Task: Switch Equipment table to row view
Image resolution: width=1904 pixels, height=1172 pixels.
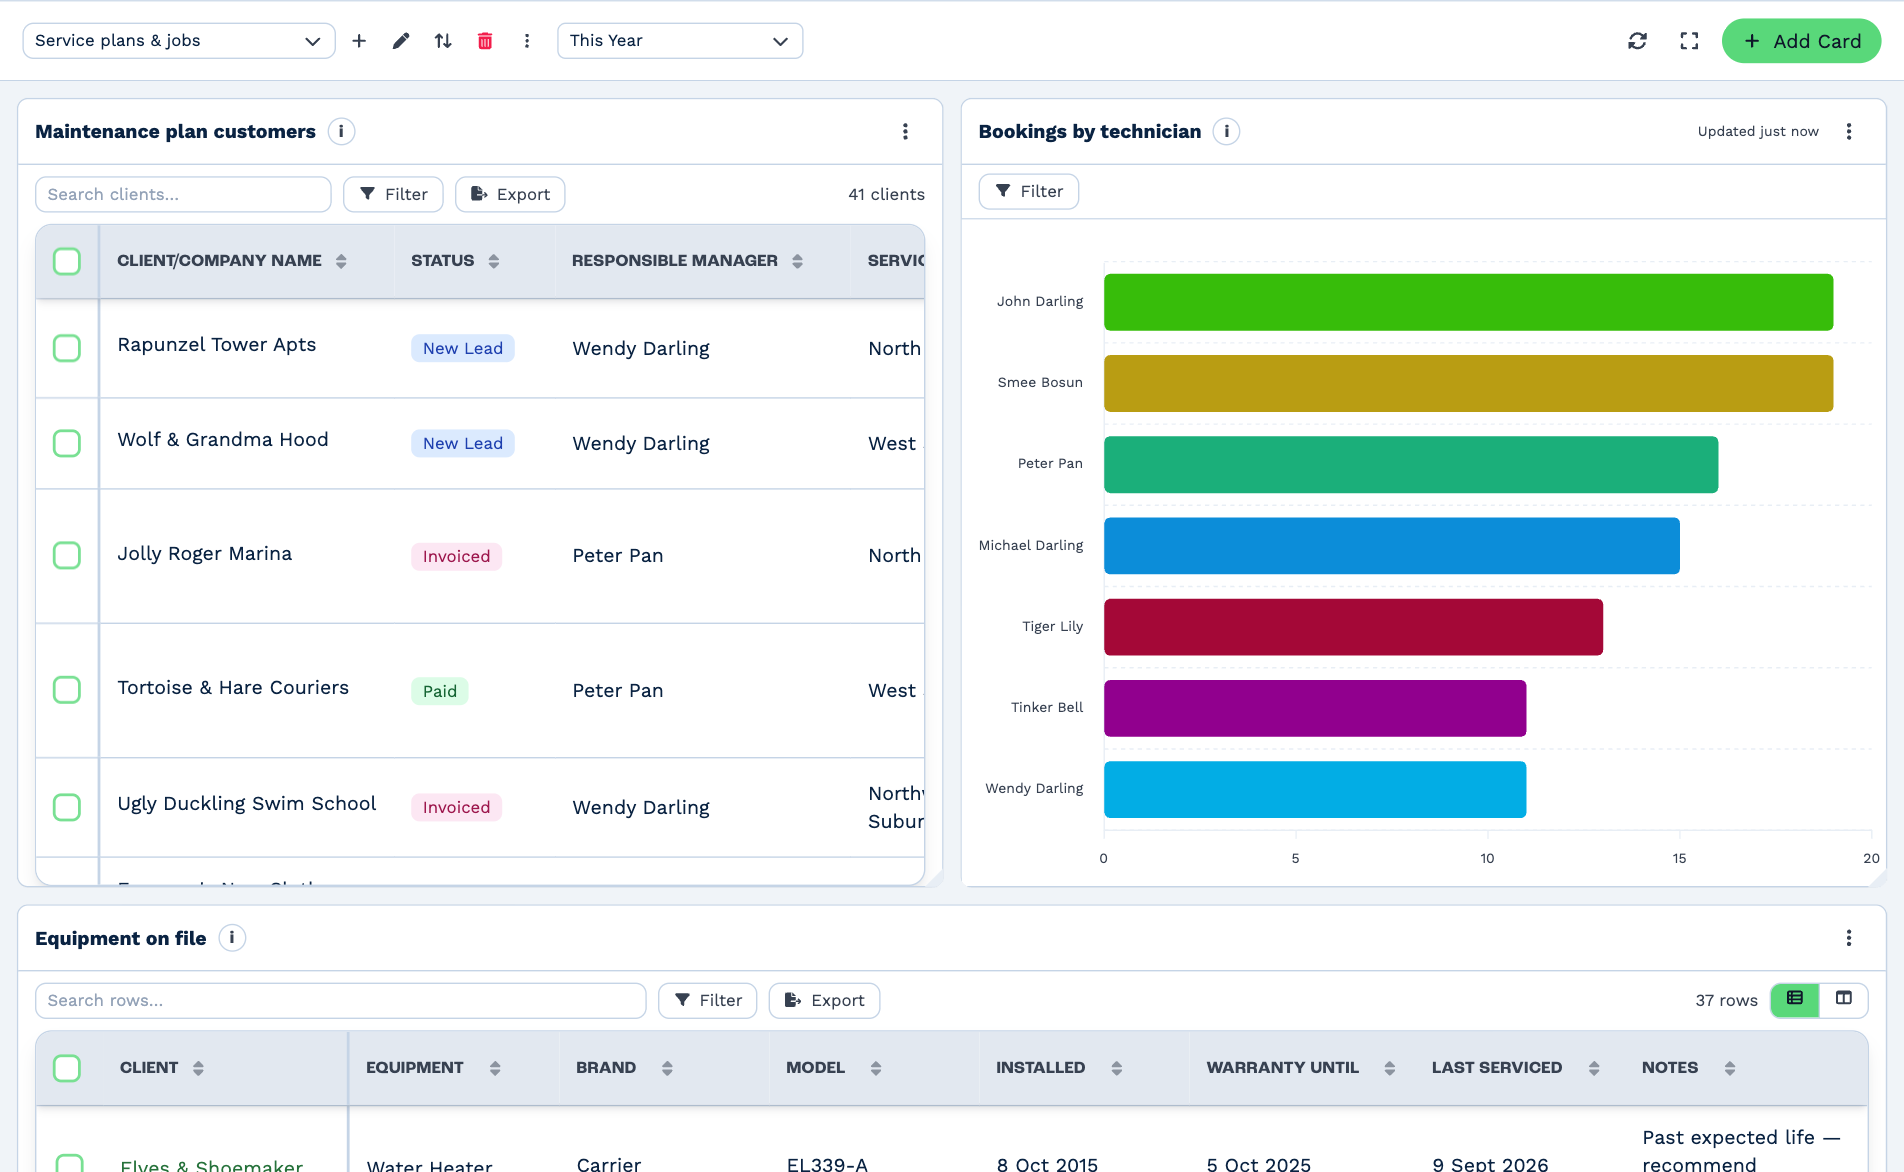Action: tap(1795, 999)
